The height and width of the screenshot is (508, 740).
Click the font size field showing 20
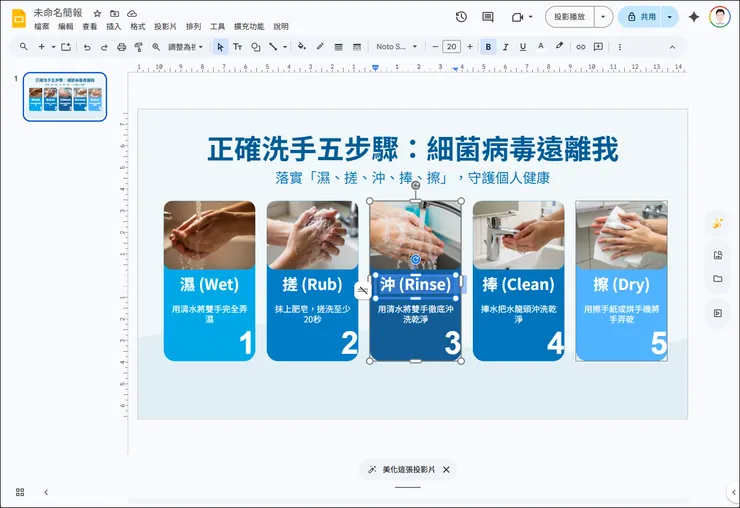coord(452,47)
